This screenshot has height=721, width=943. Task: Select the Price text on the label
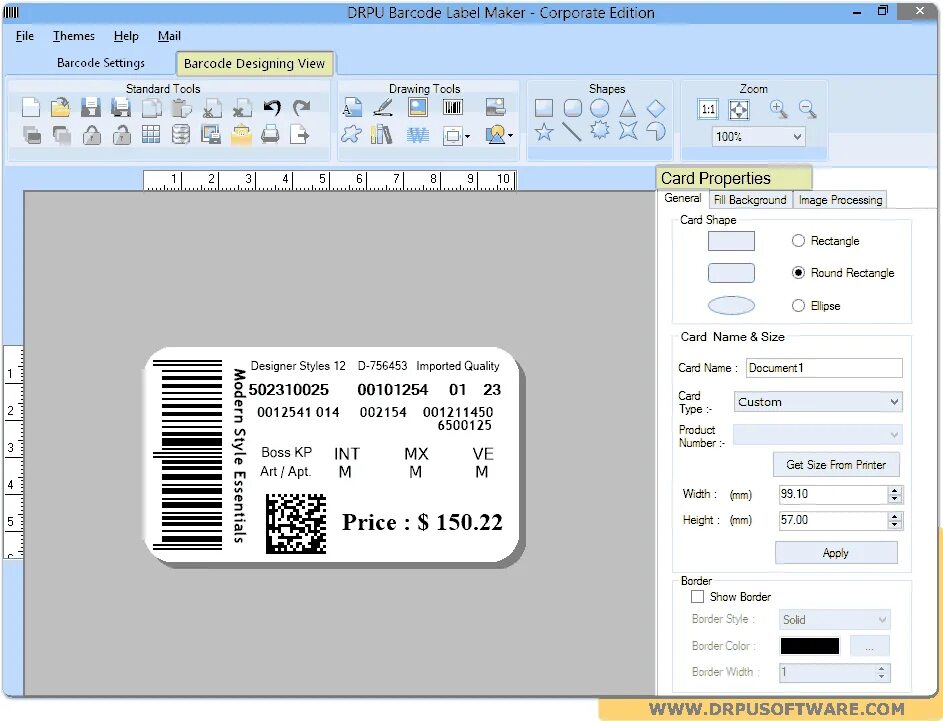pos(422,522)
